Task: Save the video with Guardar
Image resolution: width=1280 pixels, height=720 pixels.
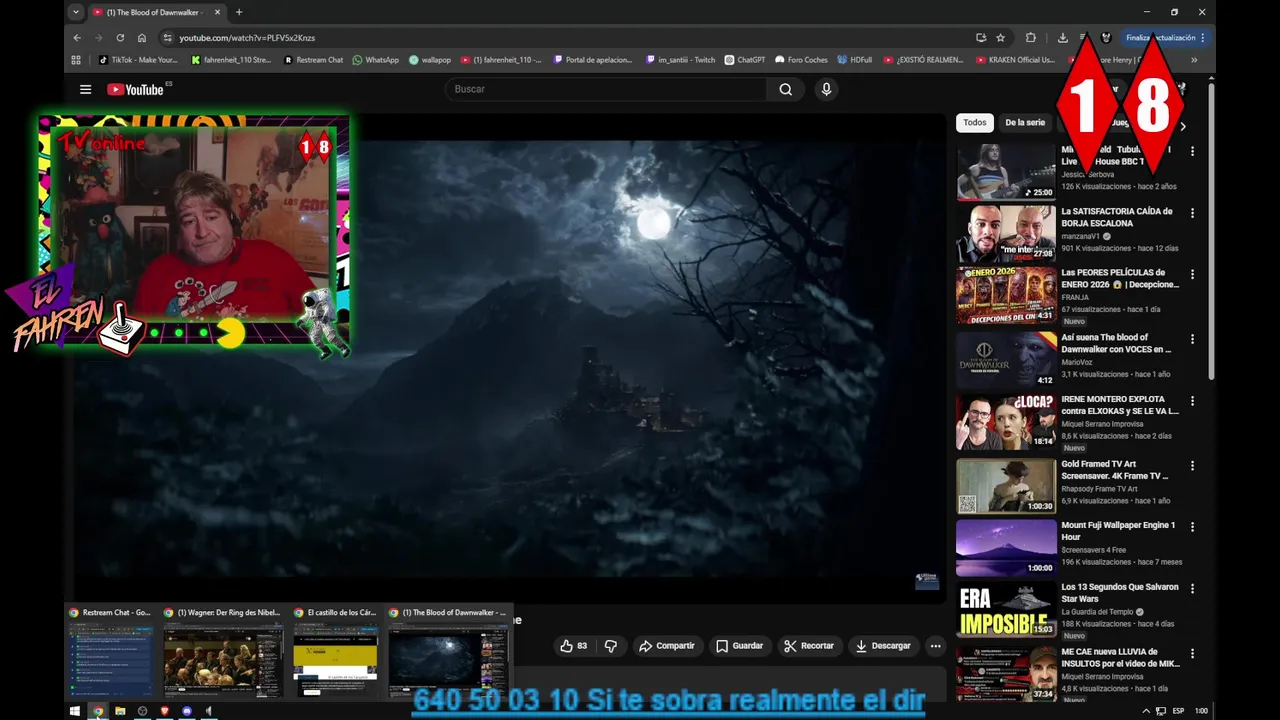Action: click(x=740, y=646)
